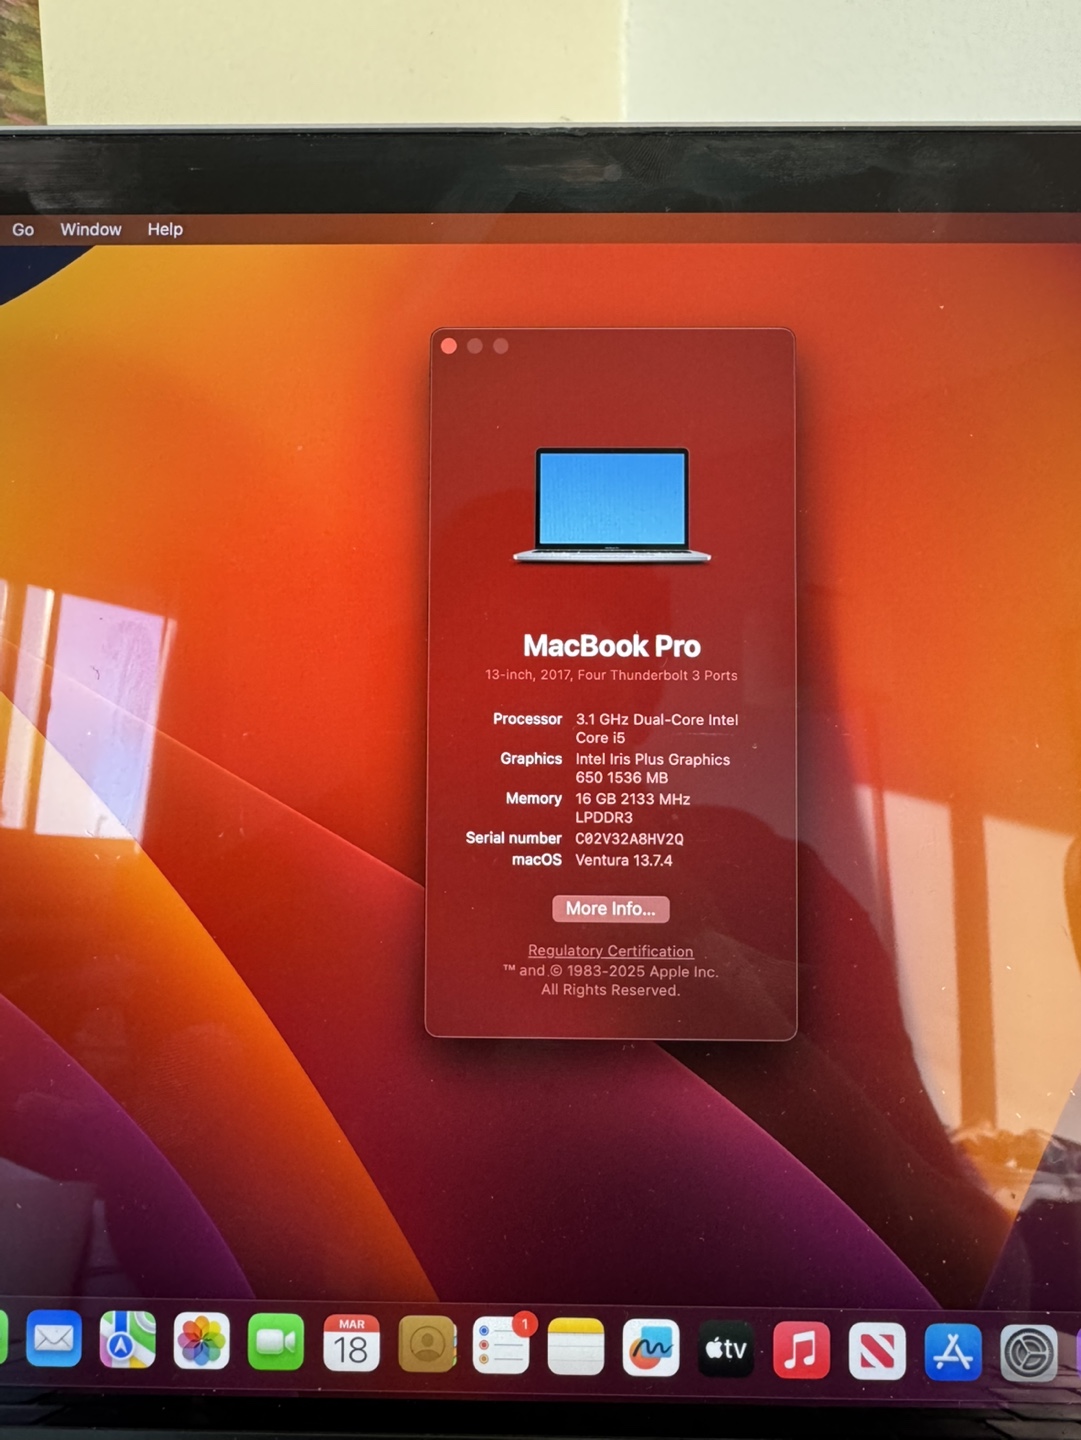Open the Mail app in the Dock
This screenshot has height=1440, width=1081.
tap(54, 1339)
